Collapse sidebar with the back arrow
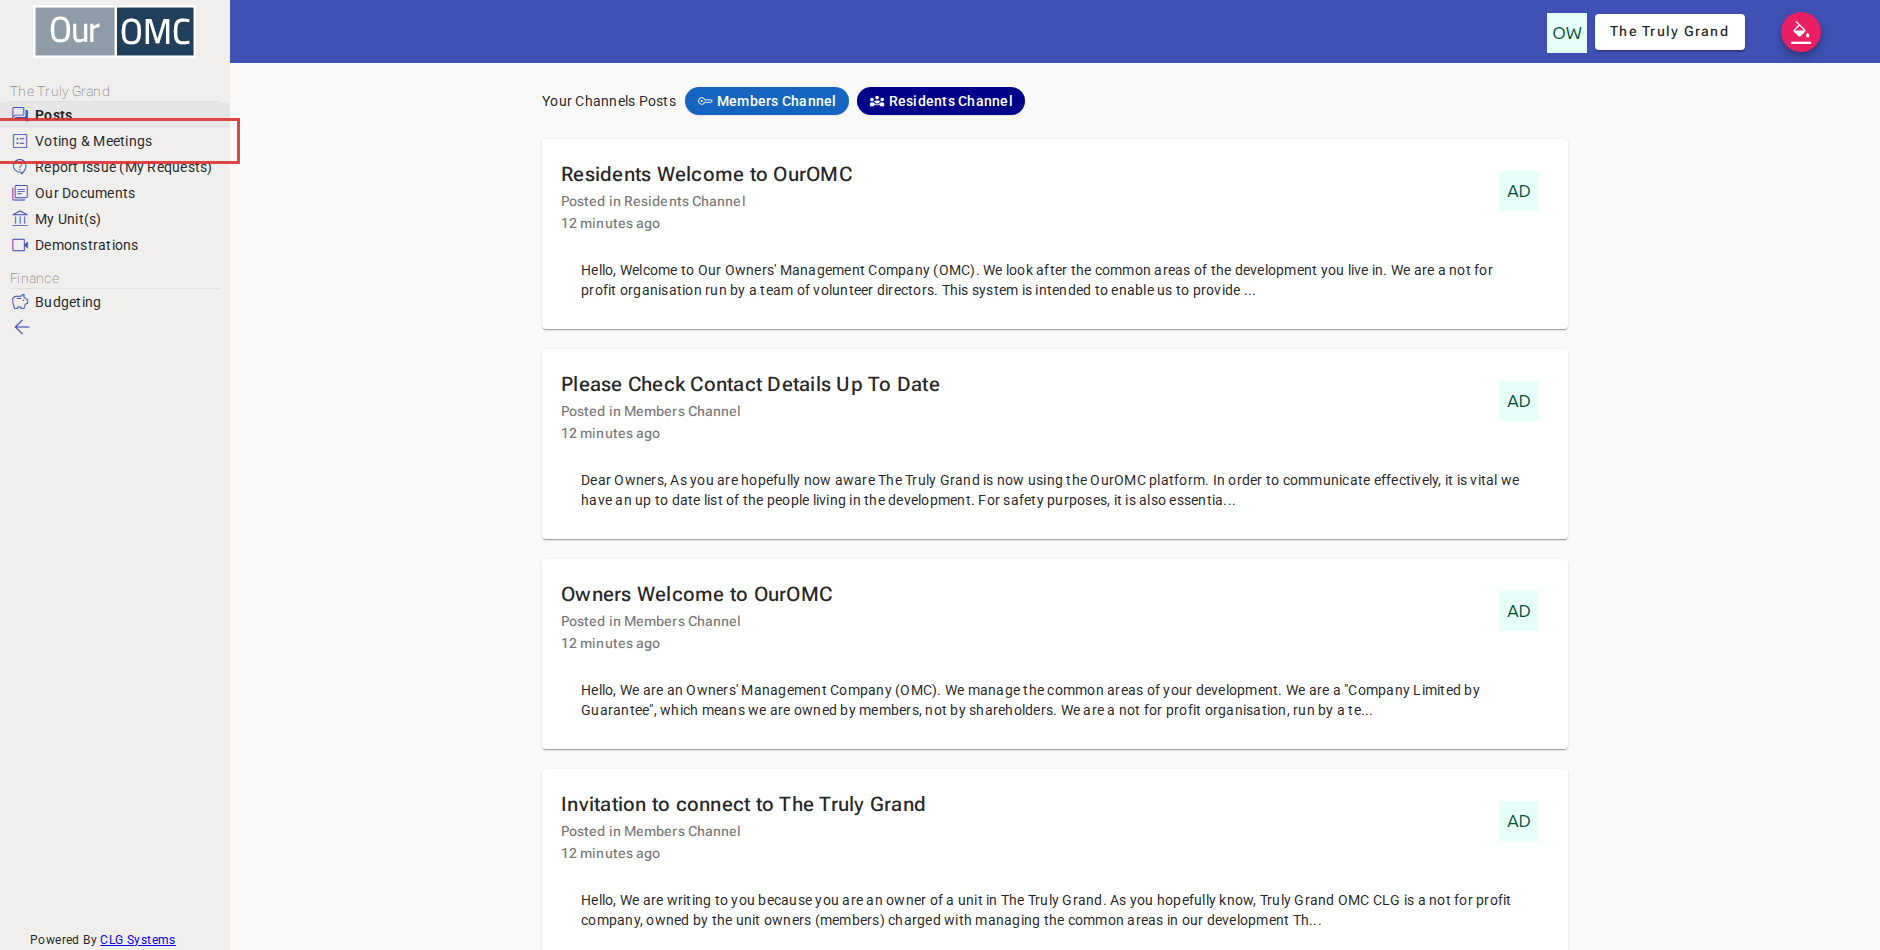This screenshot has width=1880, height=950. click(22, 327)
